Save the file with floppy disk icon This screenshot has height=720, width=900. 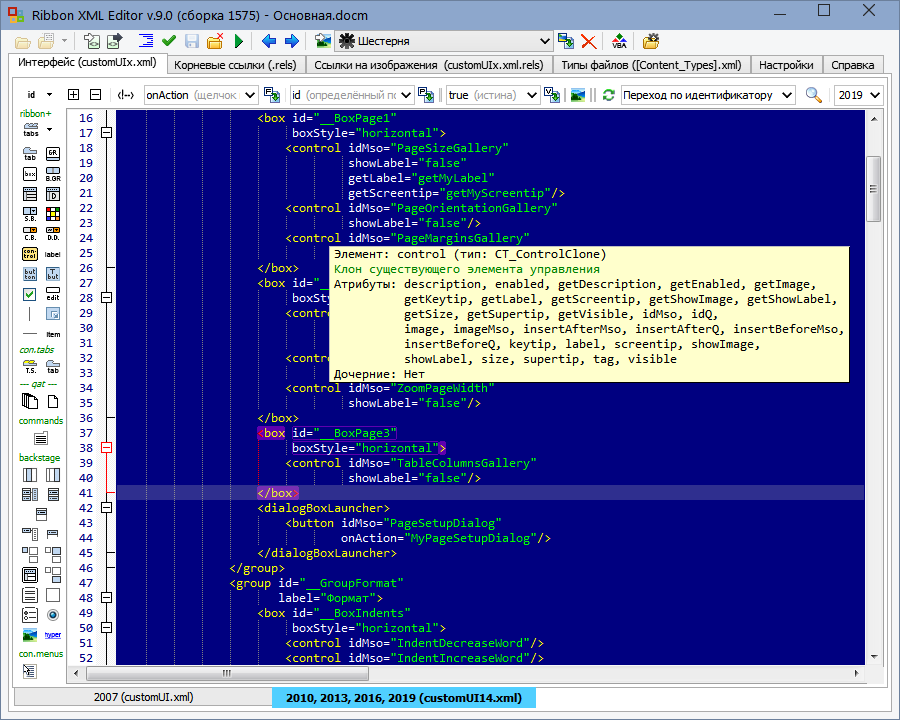(192, 41)
